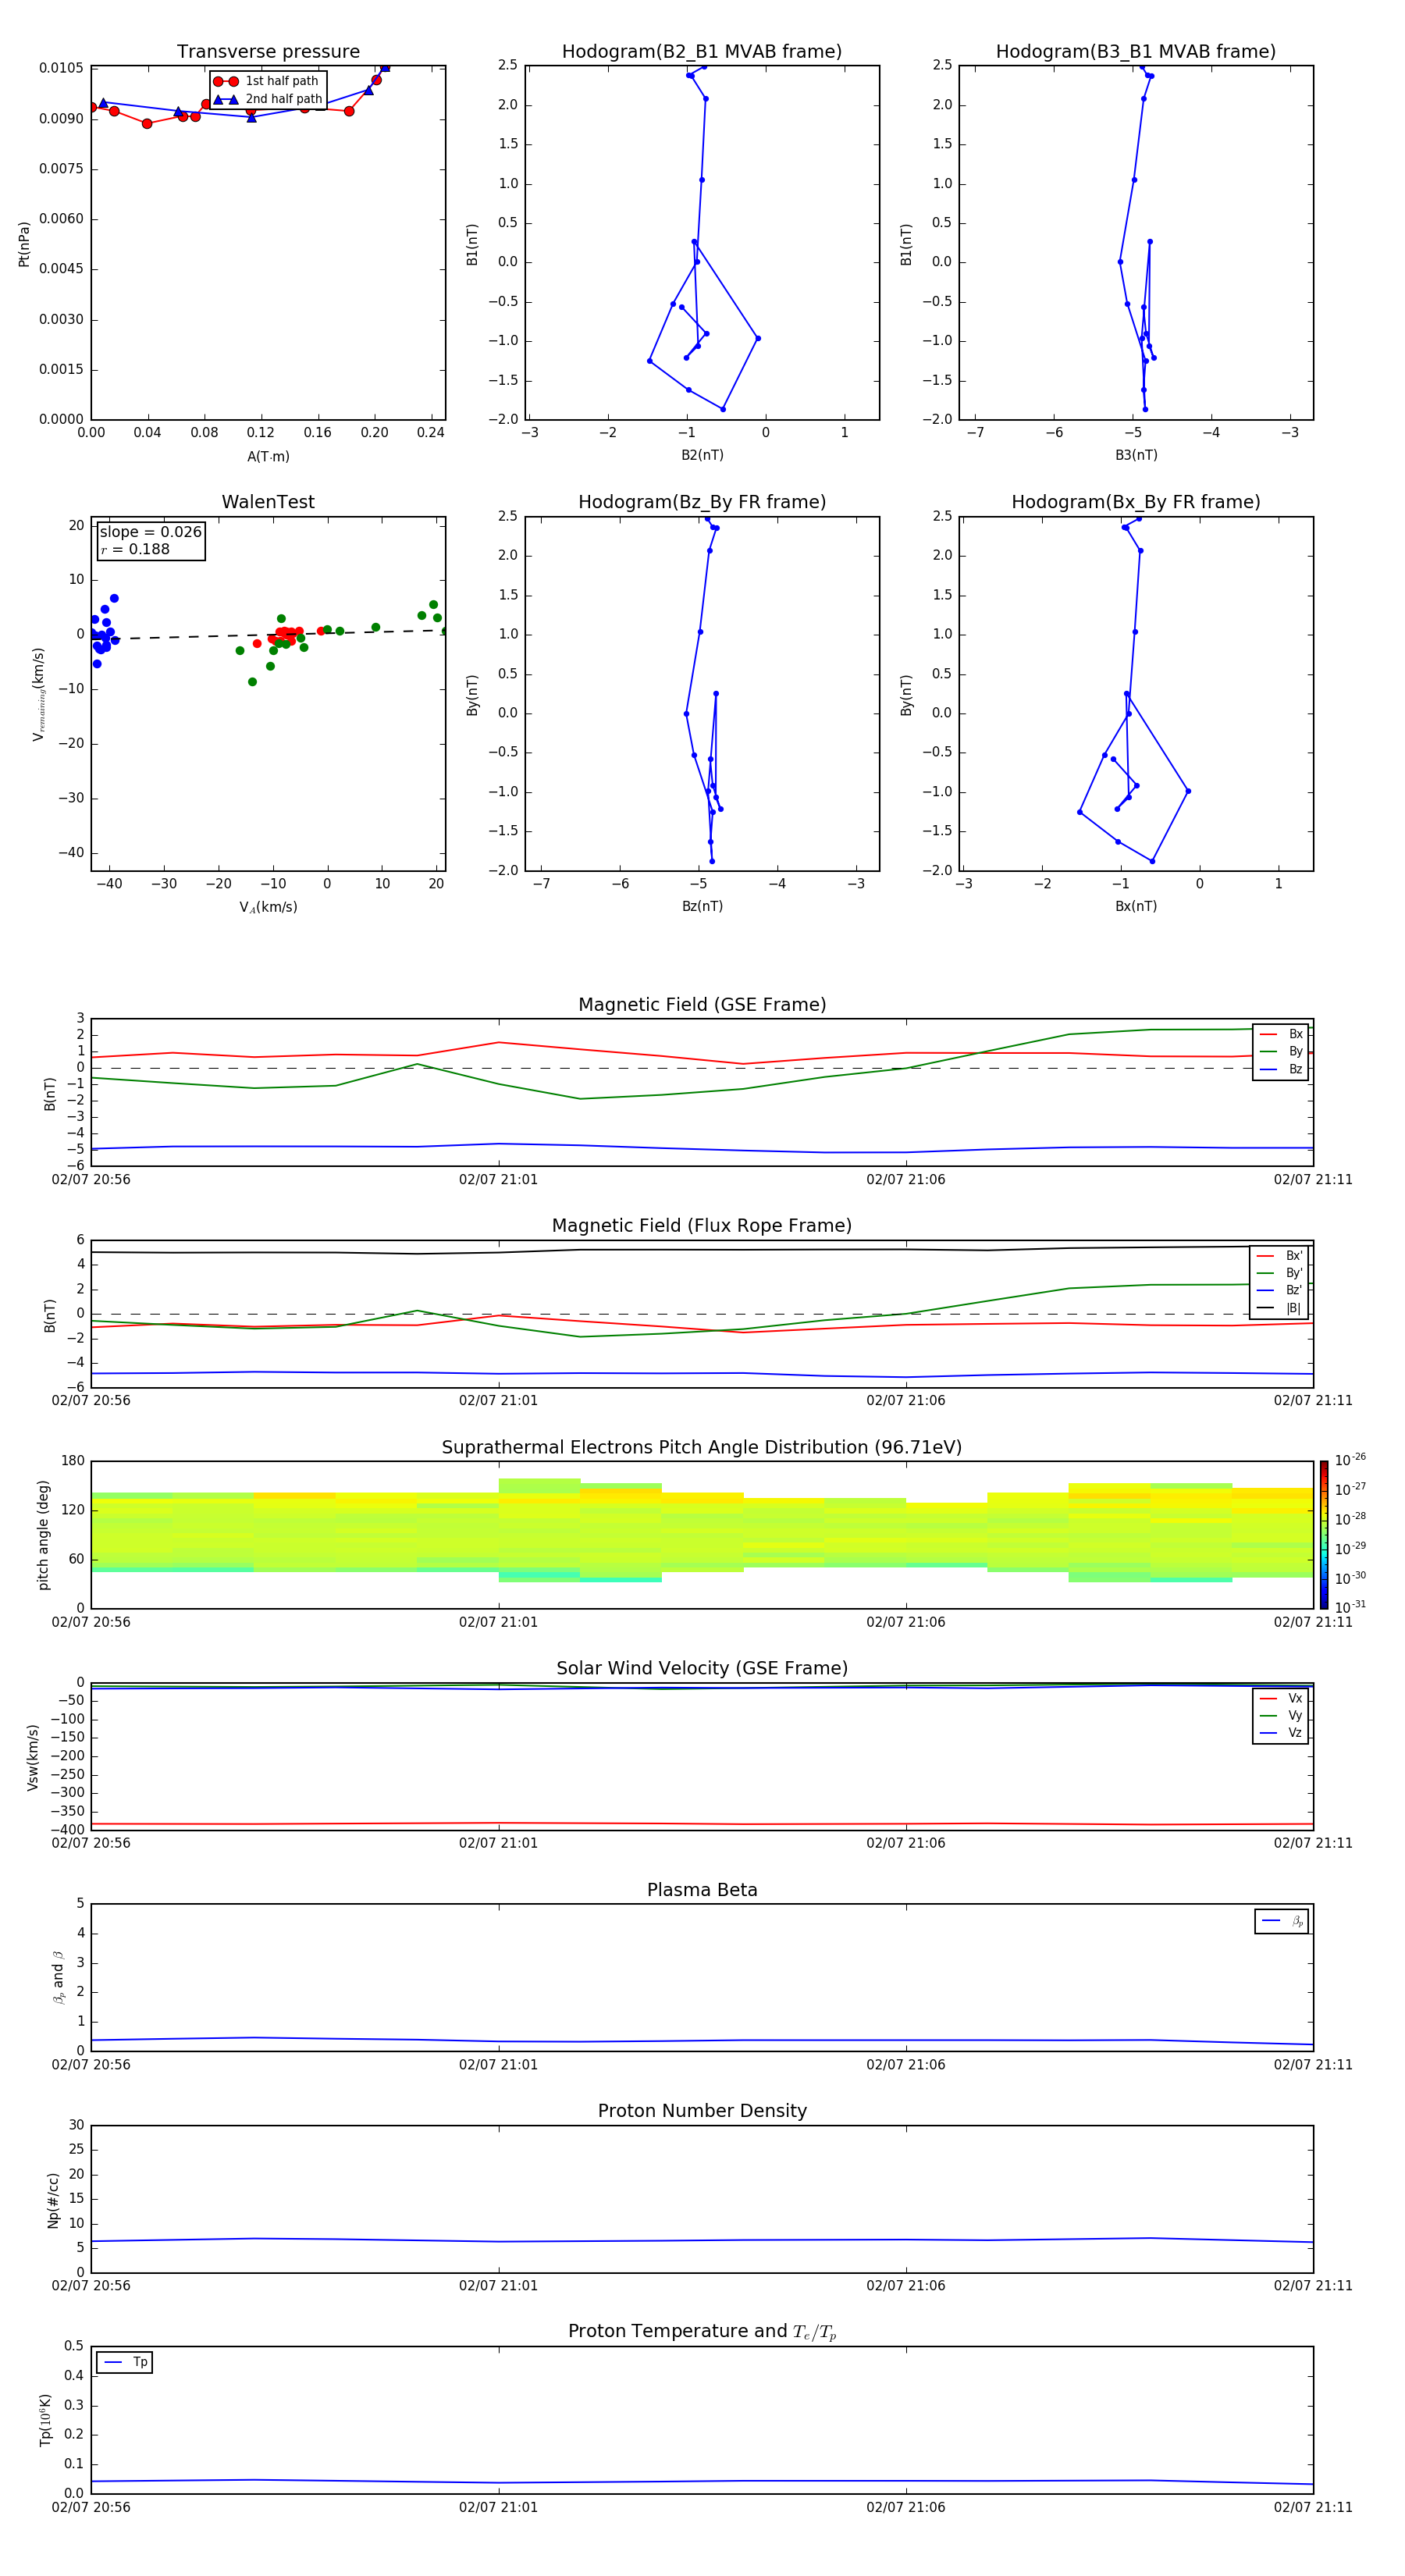Click the 'Hodogram(B2_B1 MVAB frame)' title
Viewport: 1405px width, 2576px height.
702,52
